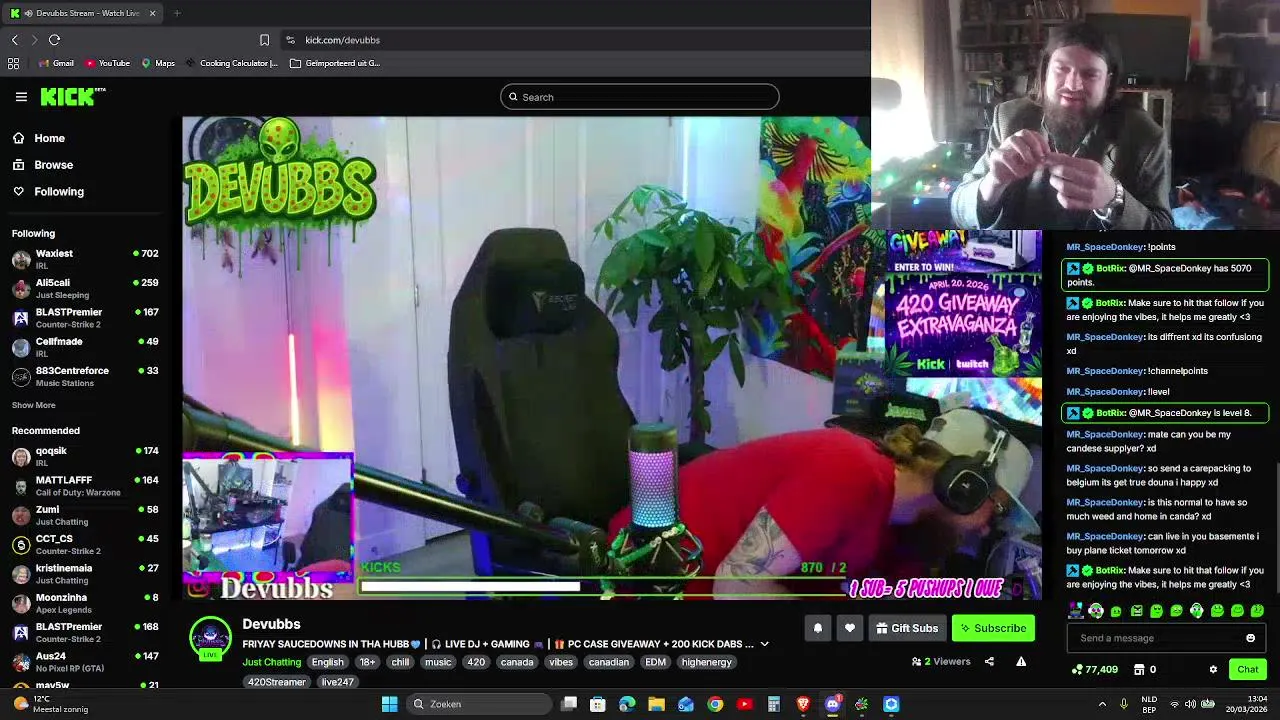Click the heart follow icon
The width and height of the screenshot is (1280, 720).
click(850, 628)
